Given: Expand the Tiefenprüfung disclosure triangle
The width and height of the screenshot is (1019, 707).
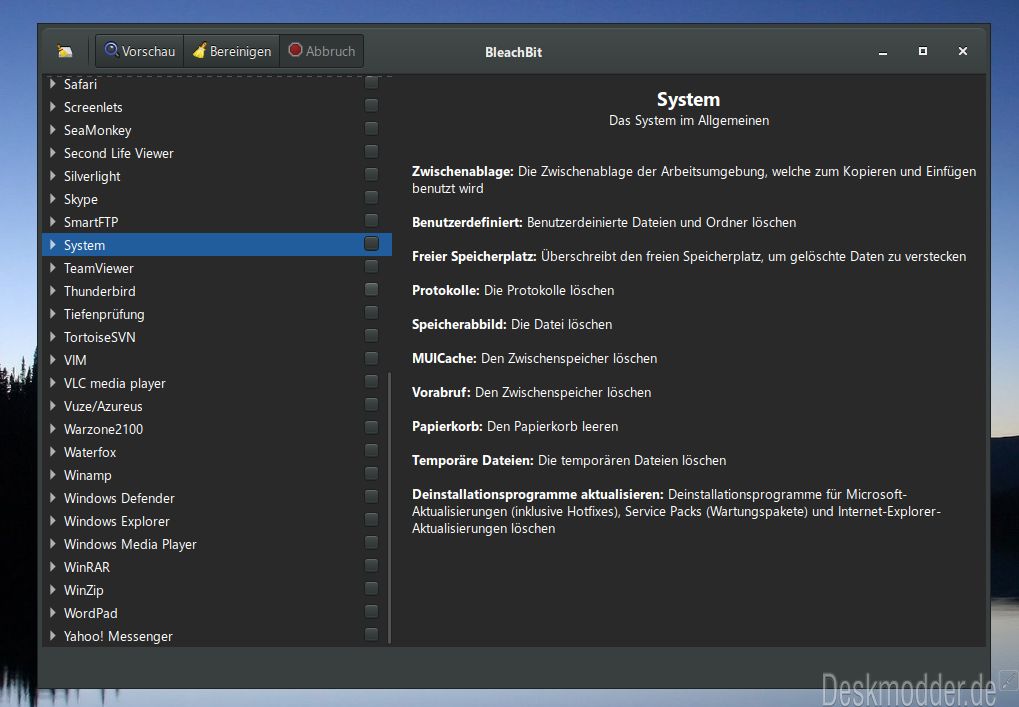Looking at the screenshot, I should click(x=53, y=314).
